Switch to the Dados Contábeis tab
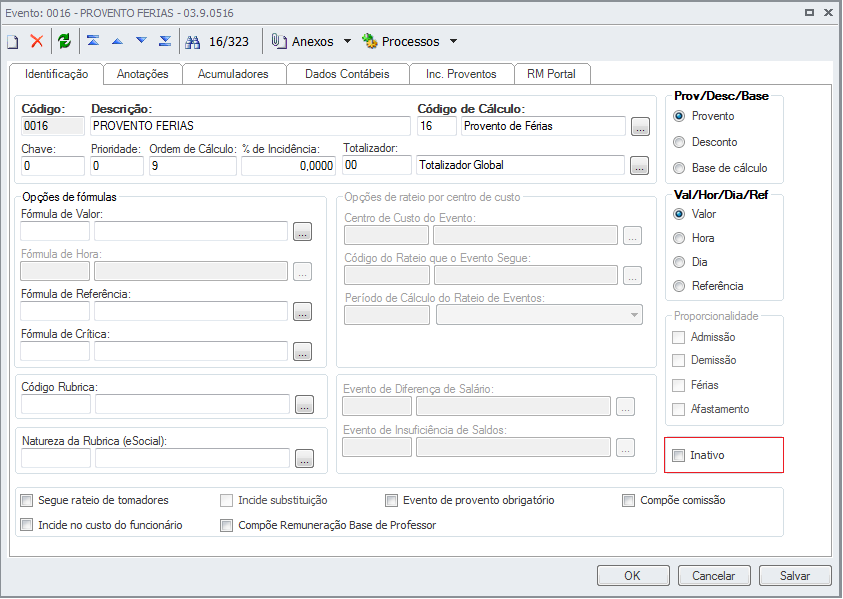Screen dimensions: 843x599 pyautogui.click(x=347, y=74)
